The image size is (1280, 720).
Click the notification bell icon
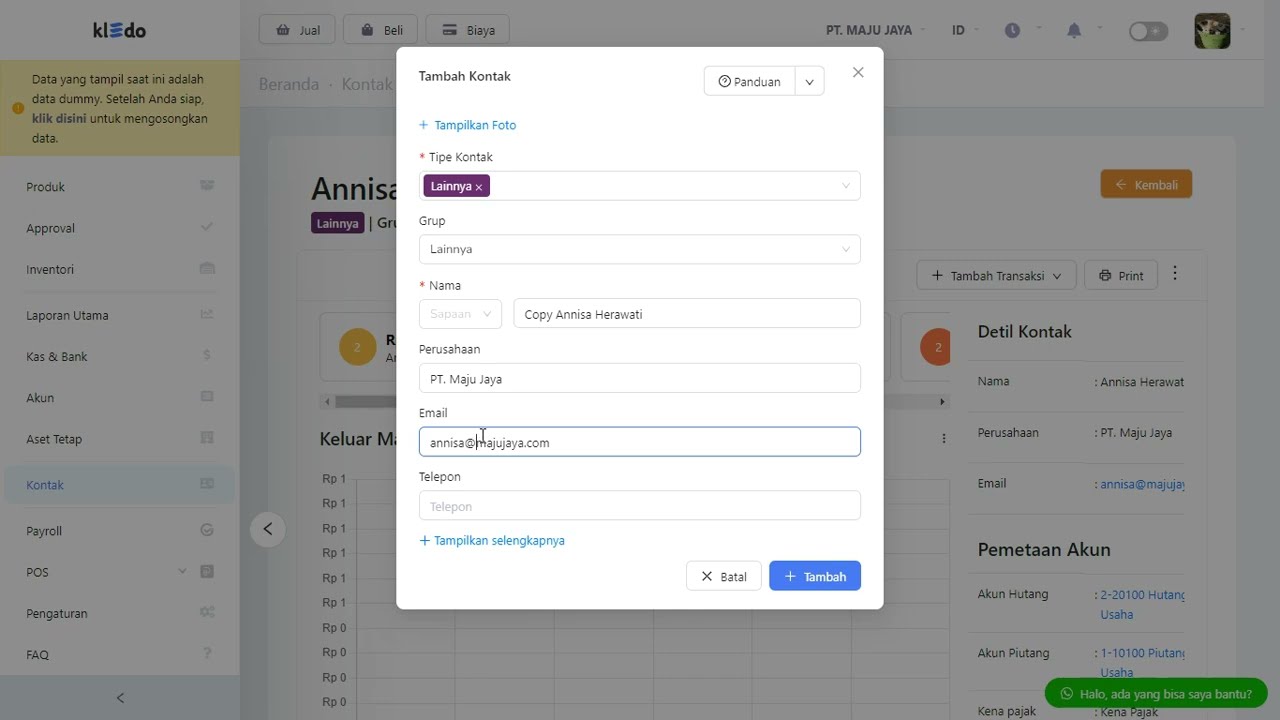click(x=1074, y=31)
